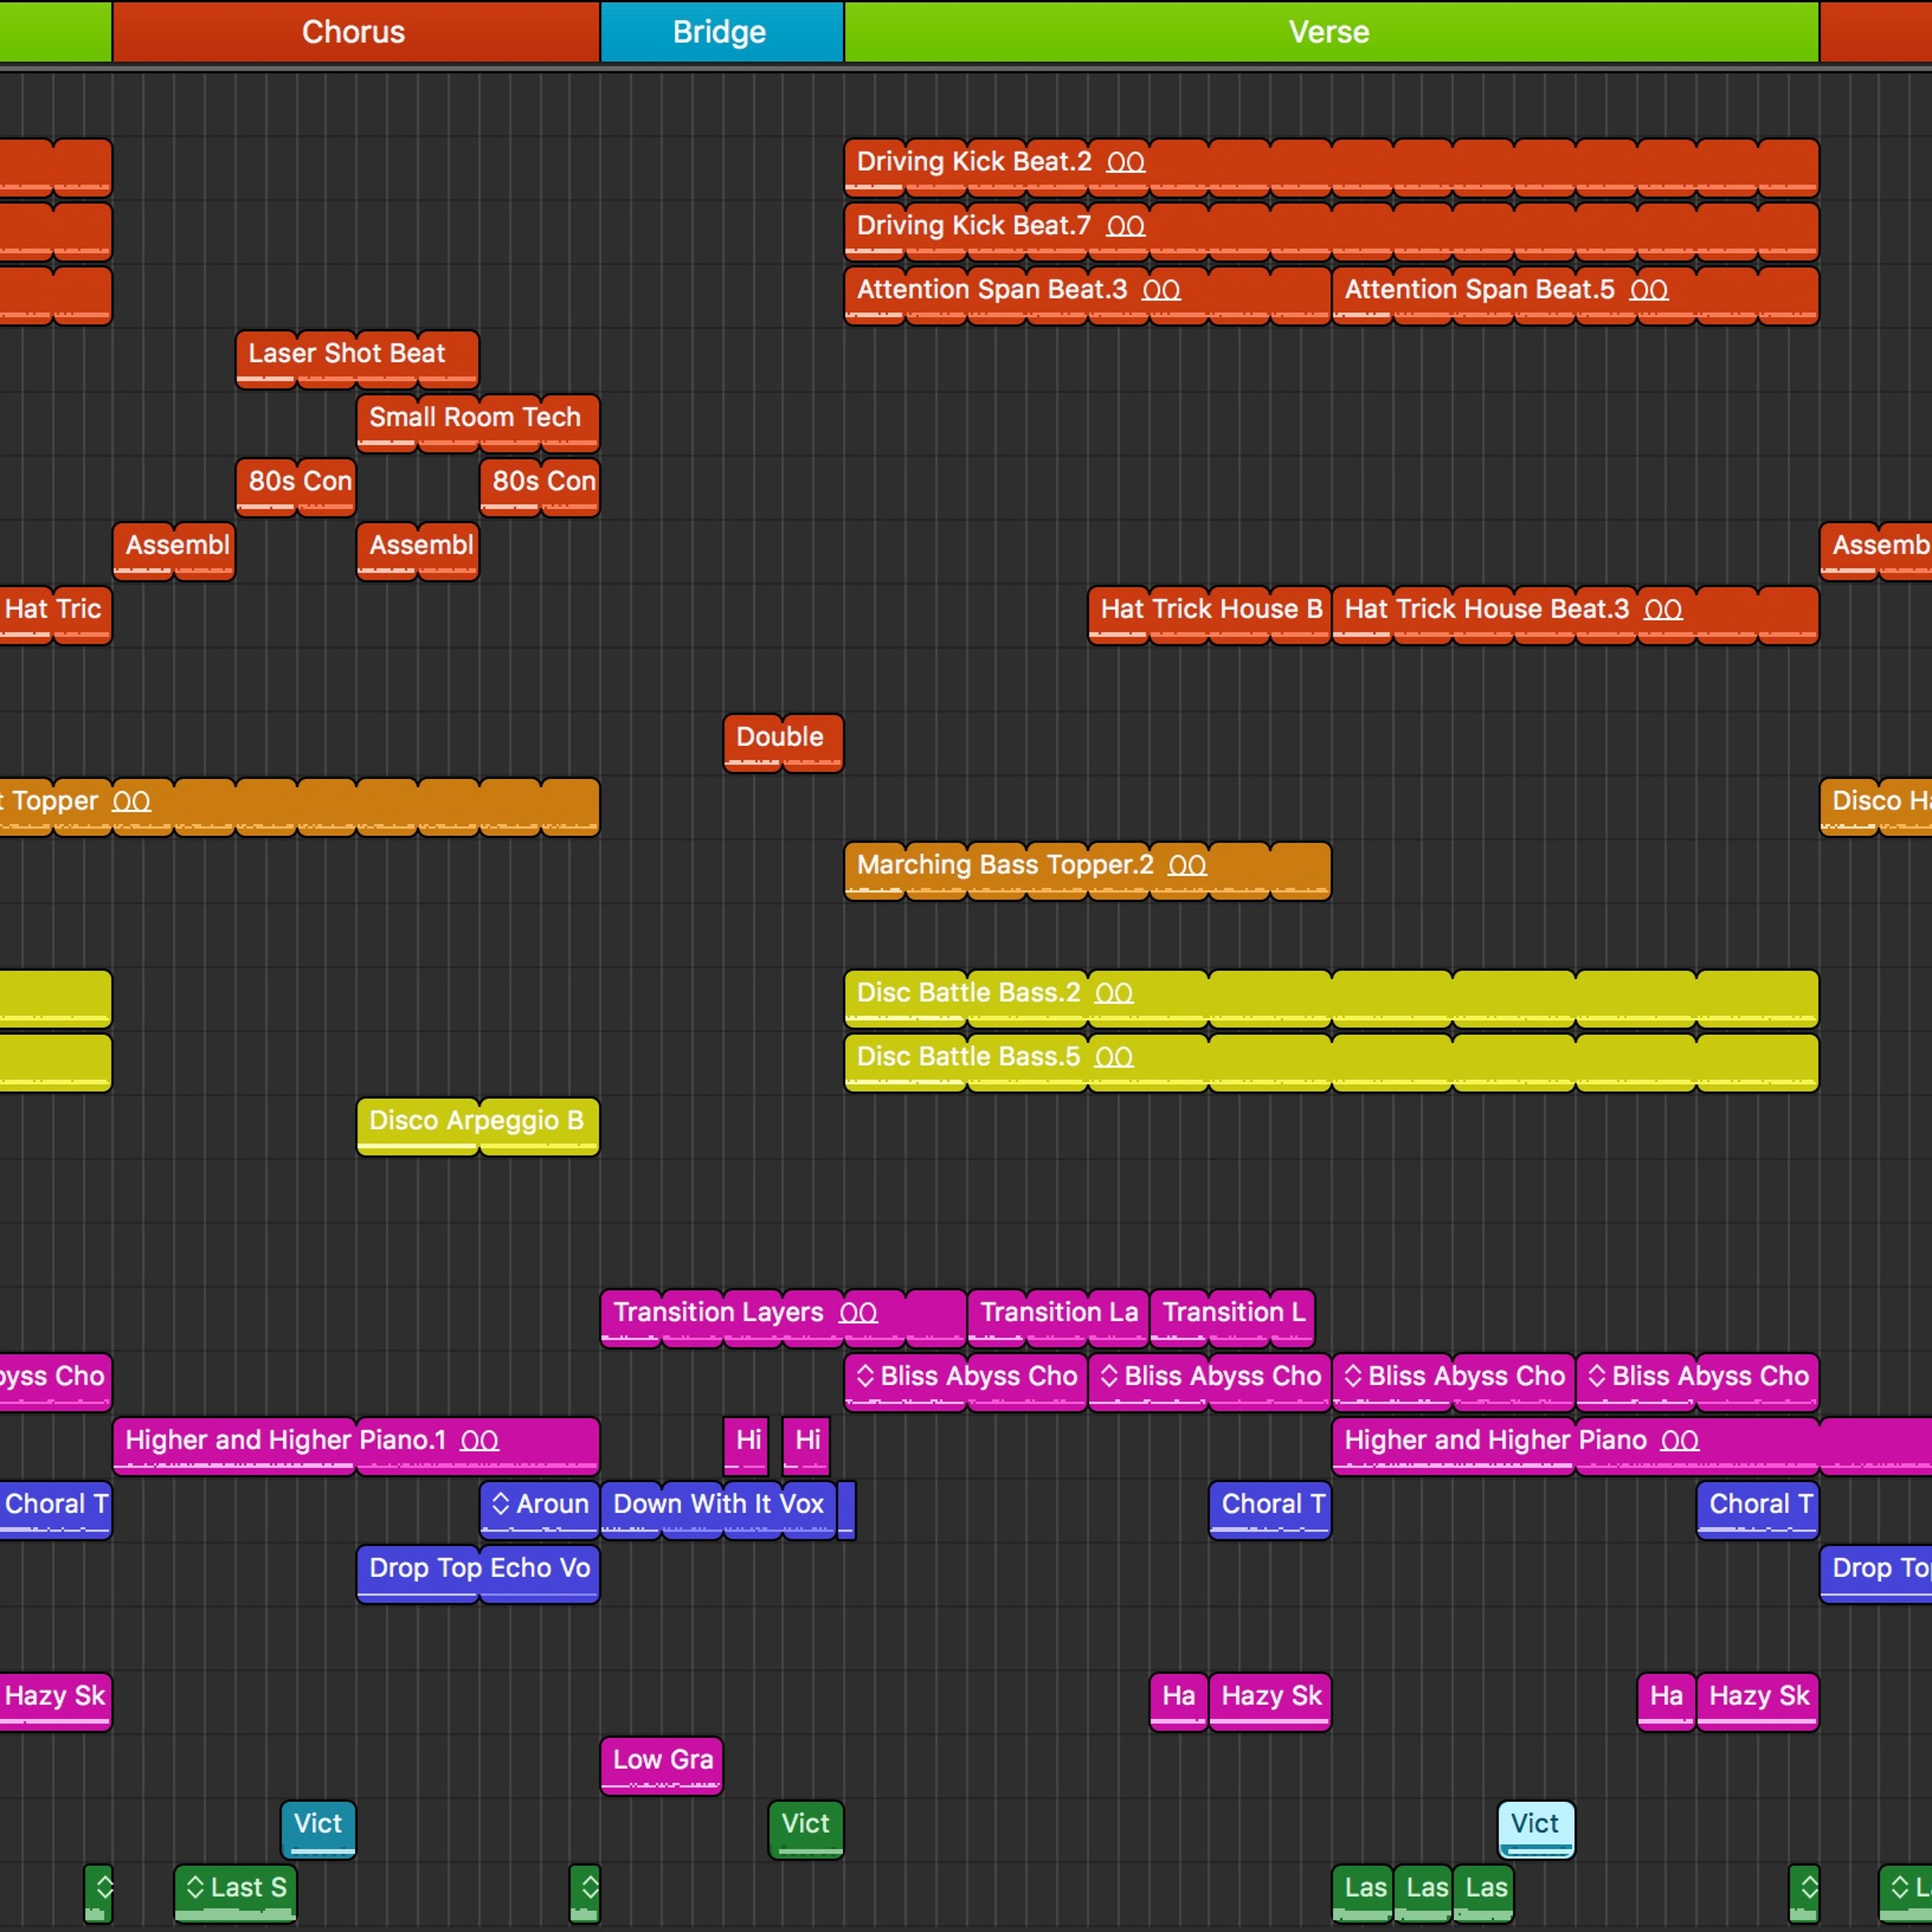The width and height of the screenshot is (1932, 1932).
Task: Click the loop icon on Marching Bass Topper.2
Action: tap(1187, 866)
